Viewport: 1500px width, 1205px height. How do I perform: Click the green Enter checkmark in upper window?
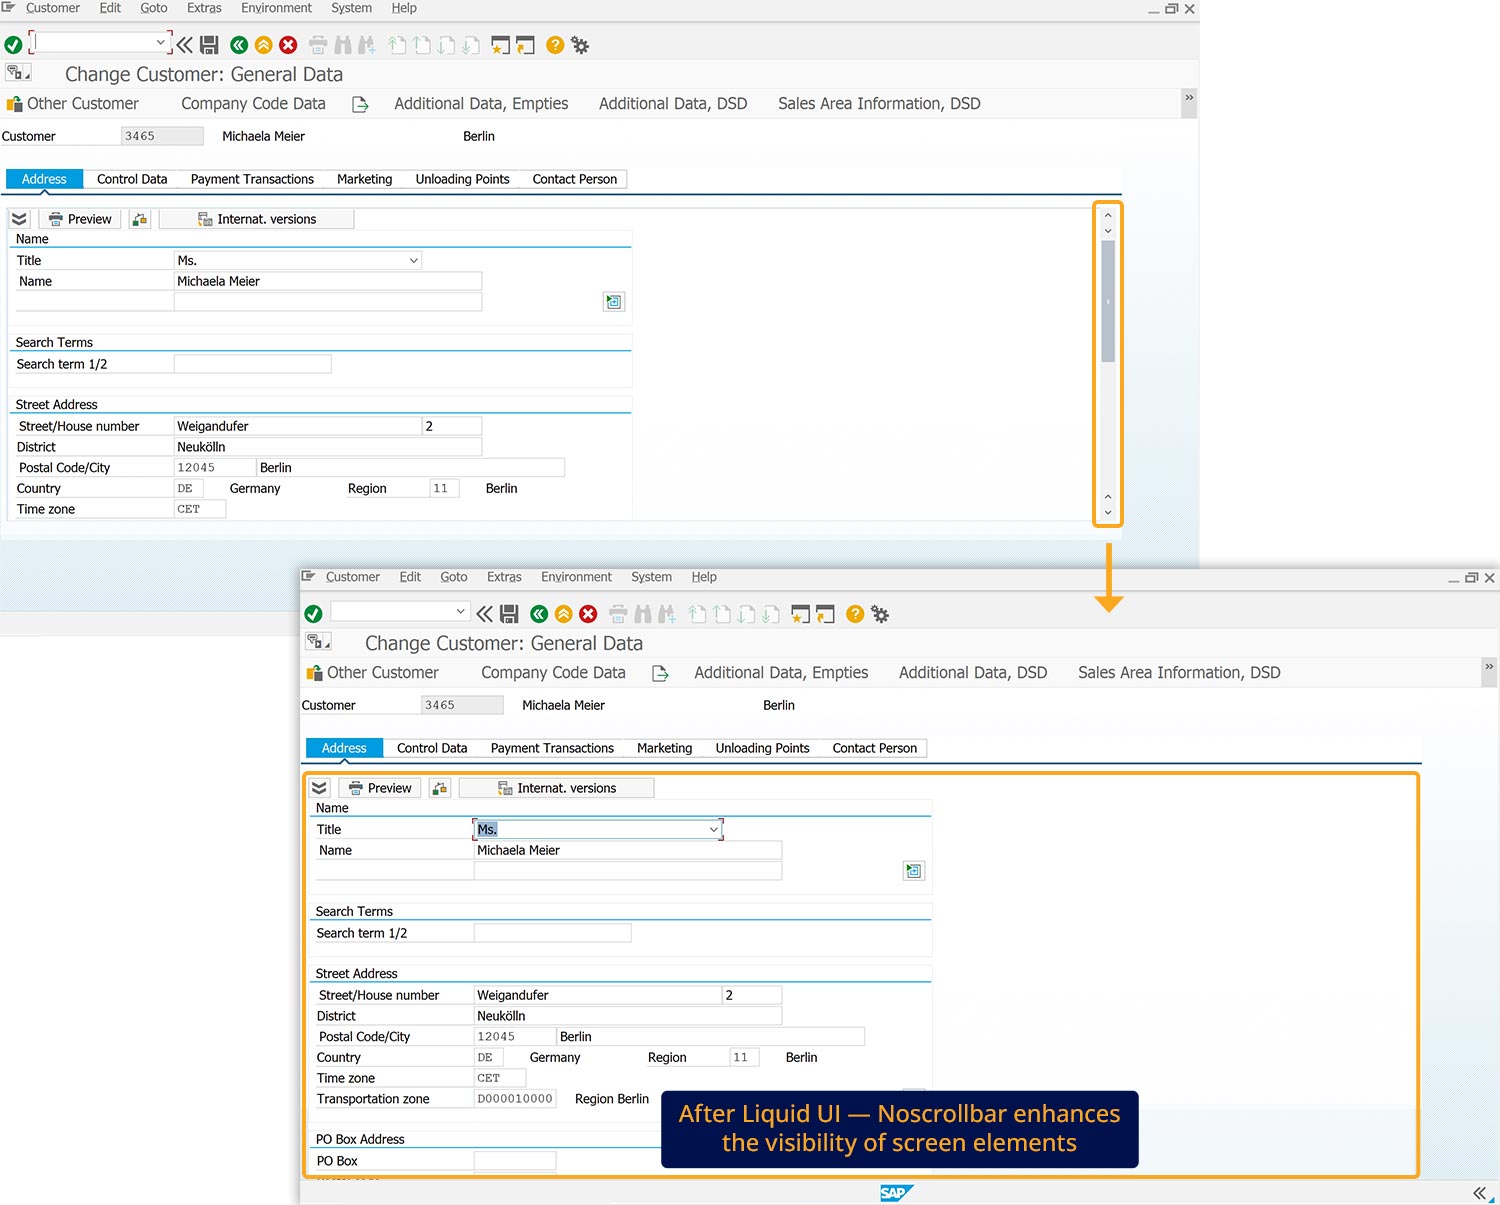click(13, 45)
